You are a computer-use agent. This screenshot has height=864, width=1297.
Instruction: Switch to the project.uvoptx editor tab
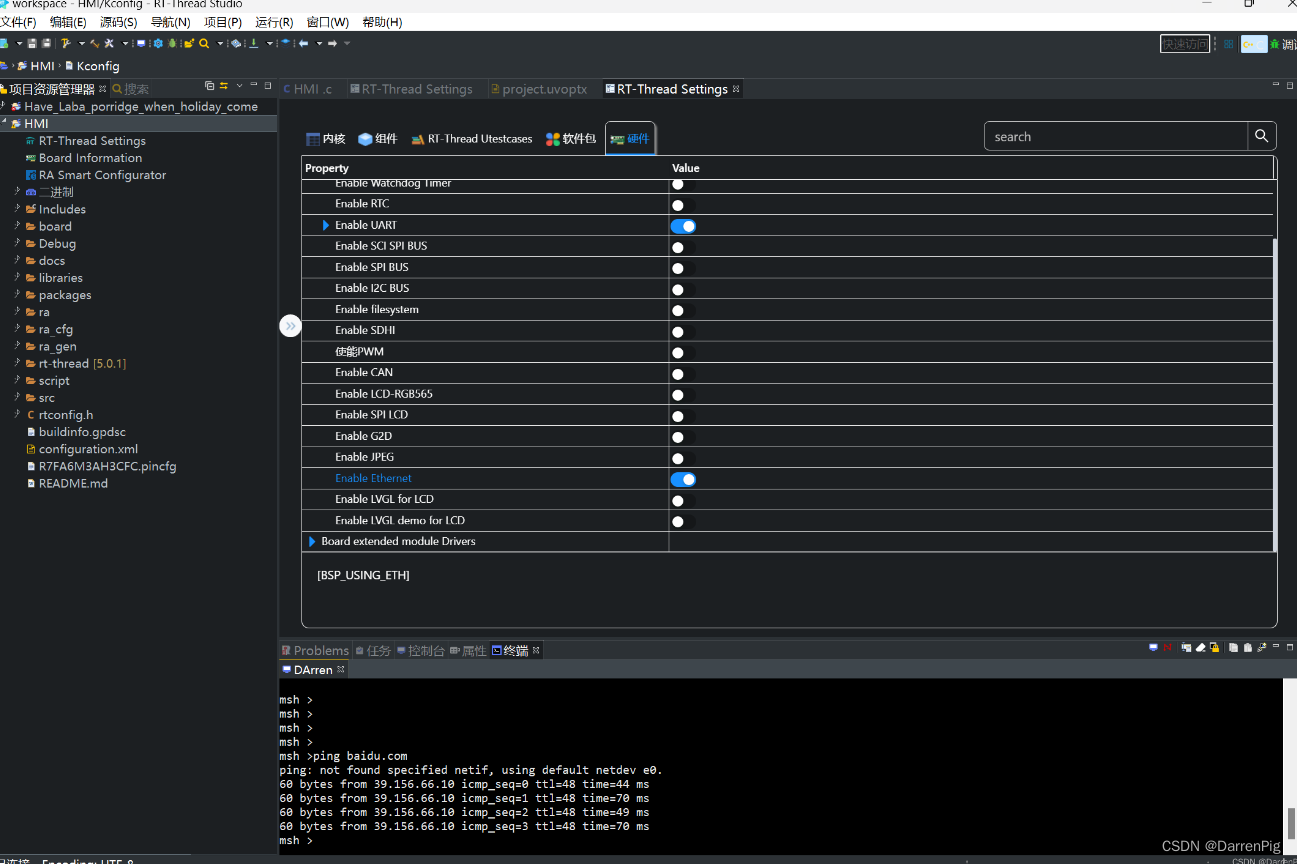[x=538, y=89]
